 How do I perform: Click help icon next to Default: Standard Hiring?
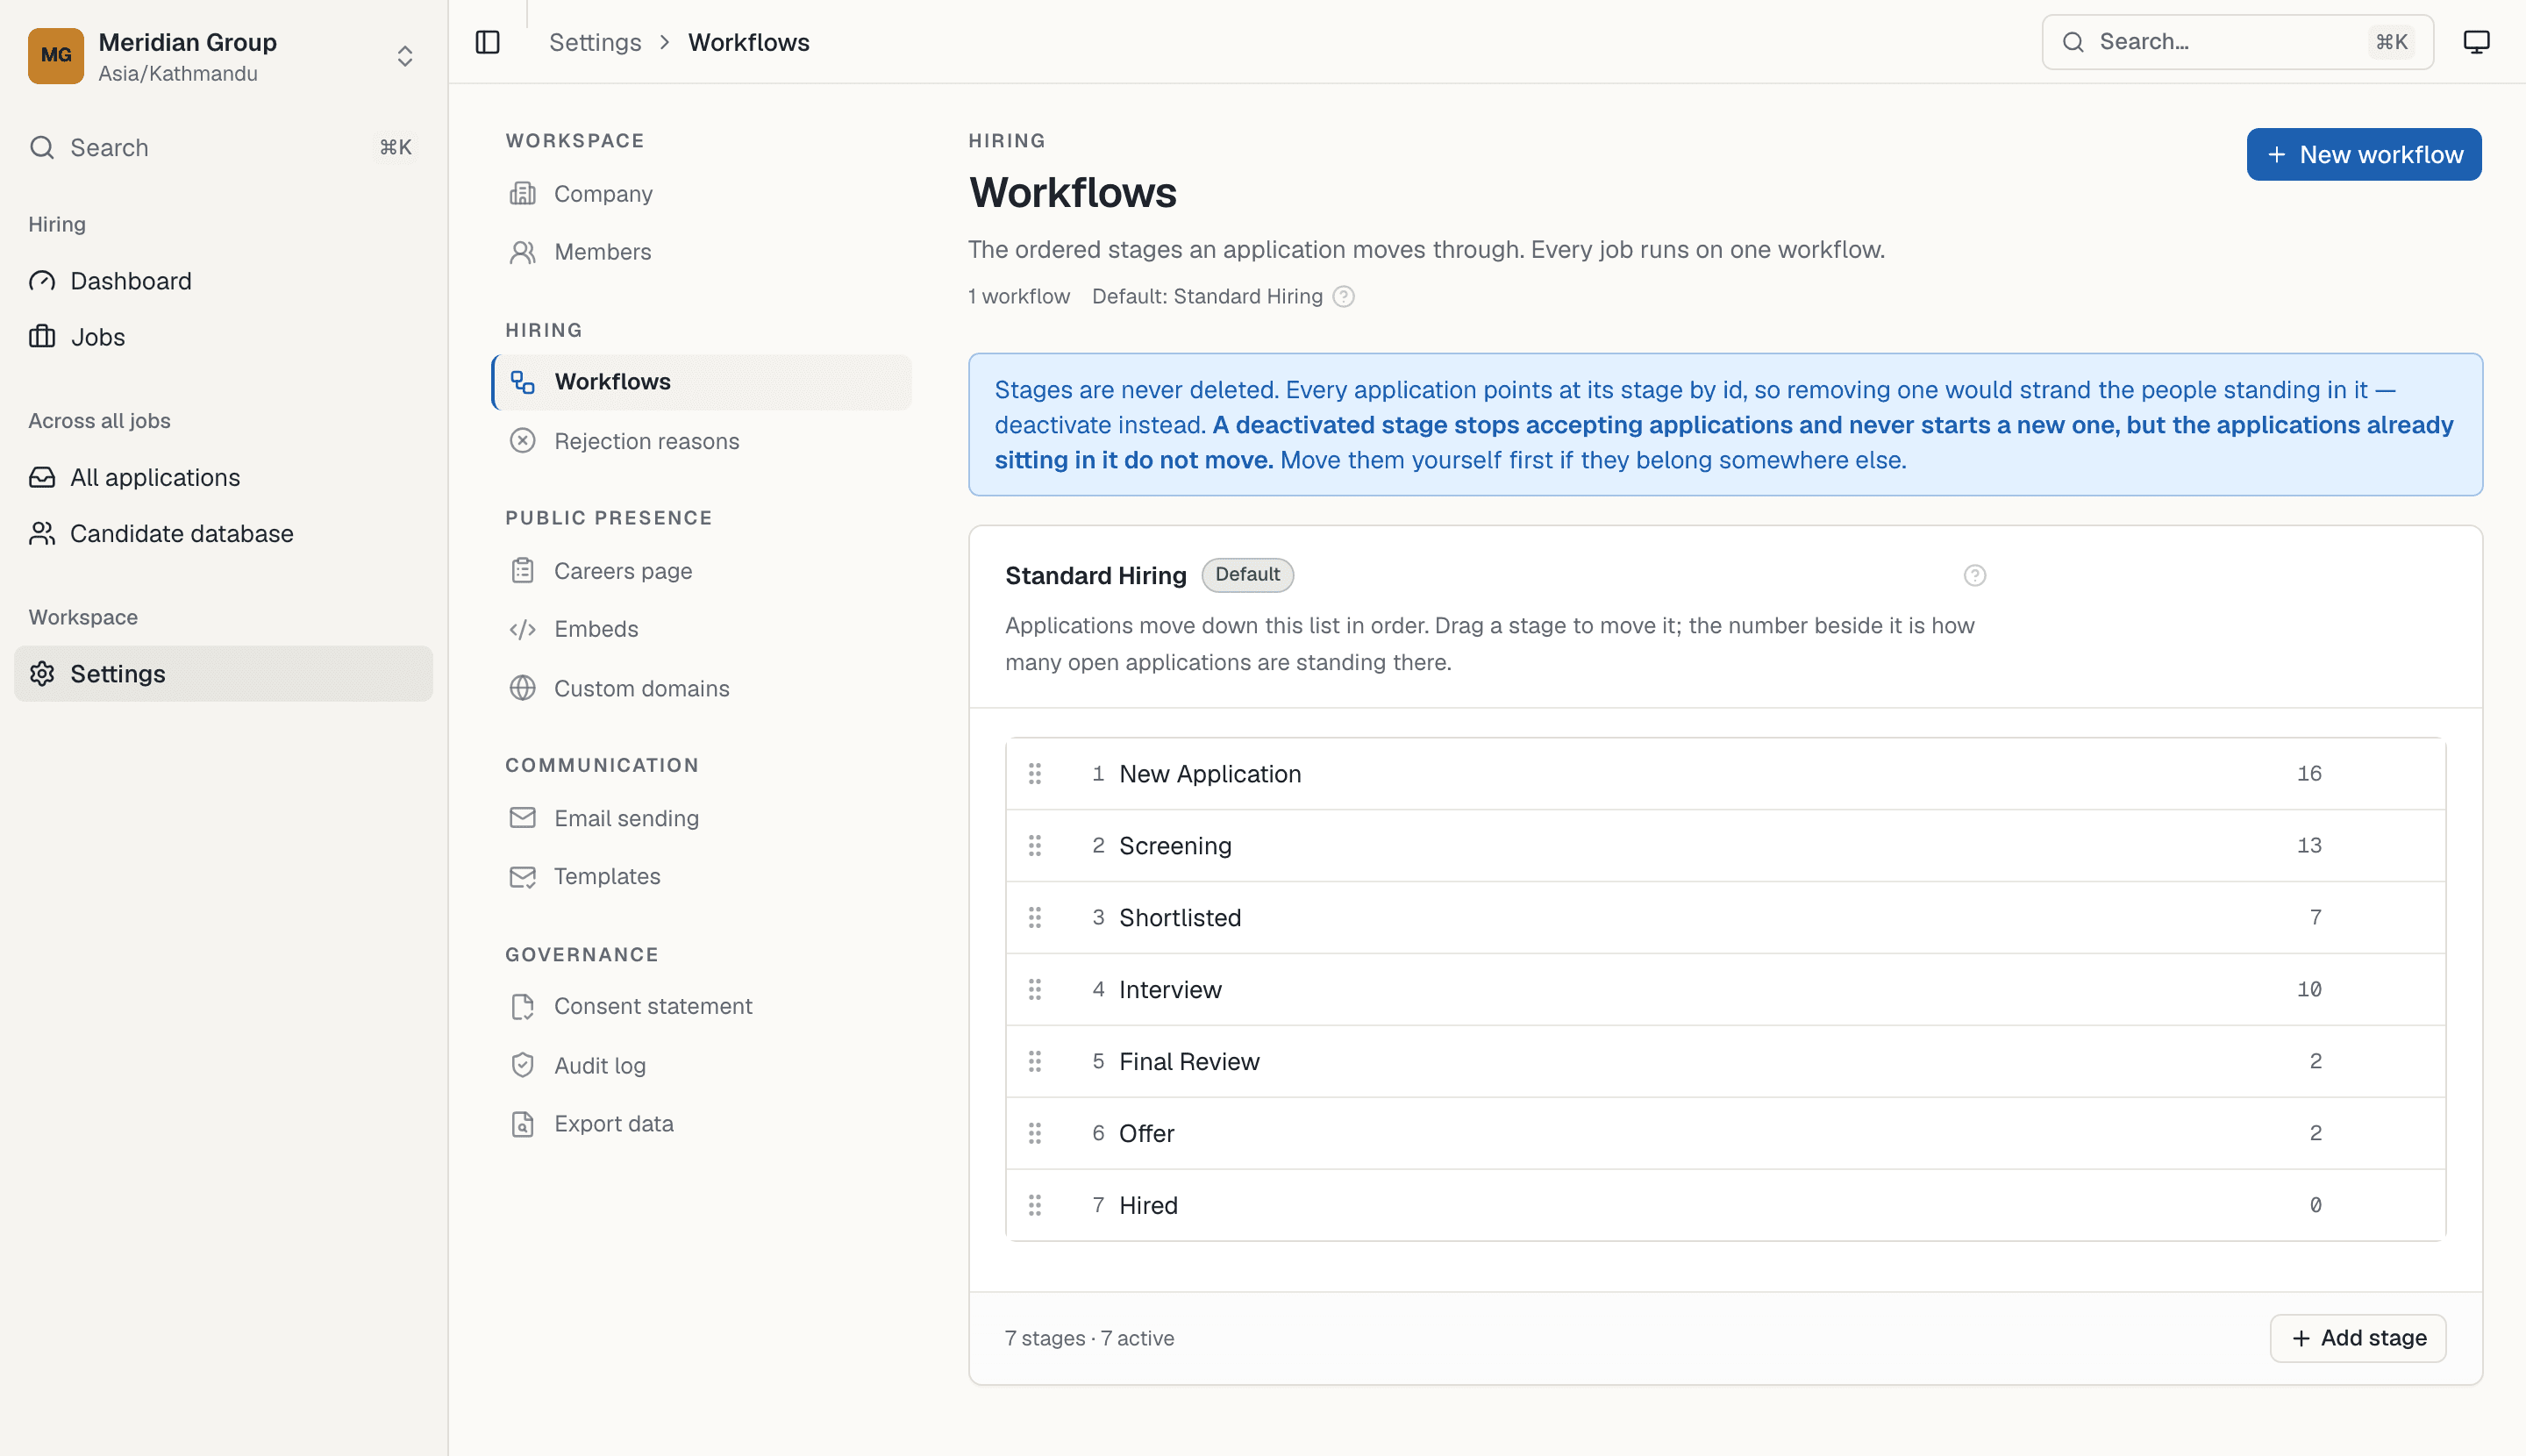(1344, 297)
